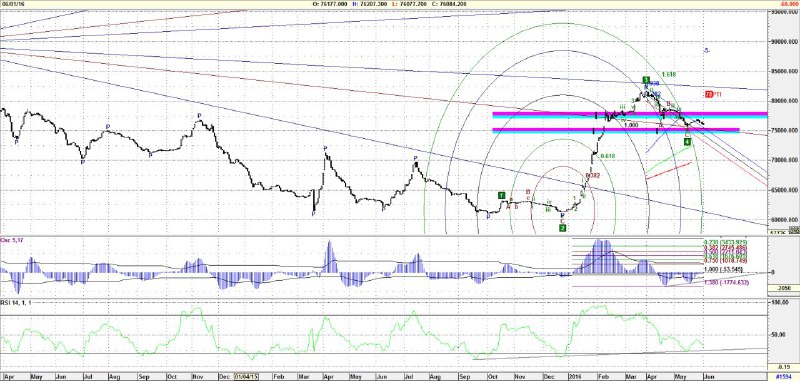Click the 80000.000 price axis label
Screen dimensions: 800x381
[x=784, y=100]
